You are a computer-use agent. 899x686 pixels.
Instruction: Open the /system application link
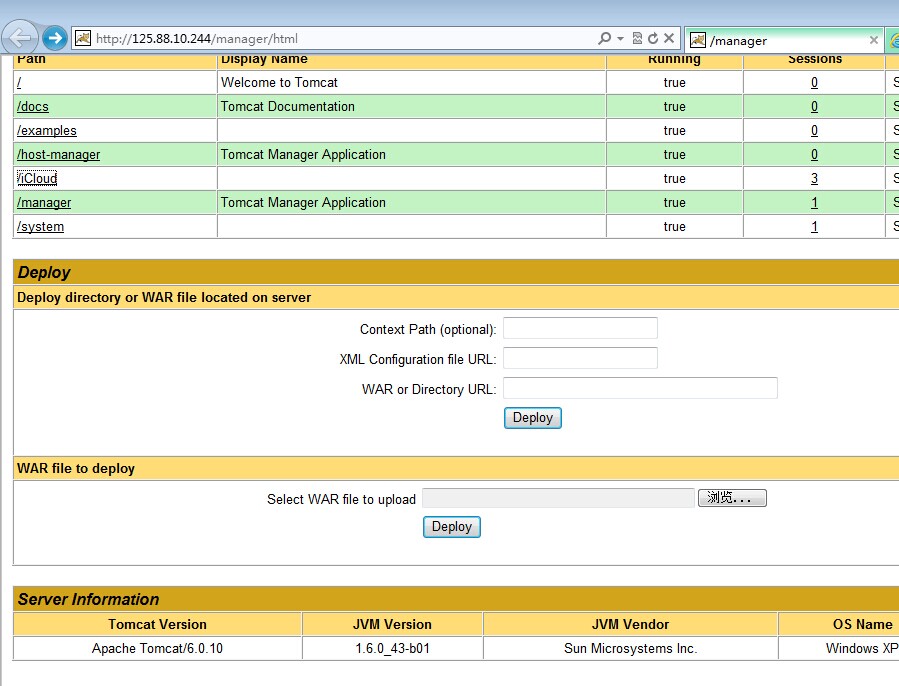coord(40,227)
